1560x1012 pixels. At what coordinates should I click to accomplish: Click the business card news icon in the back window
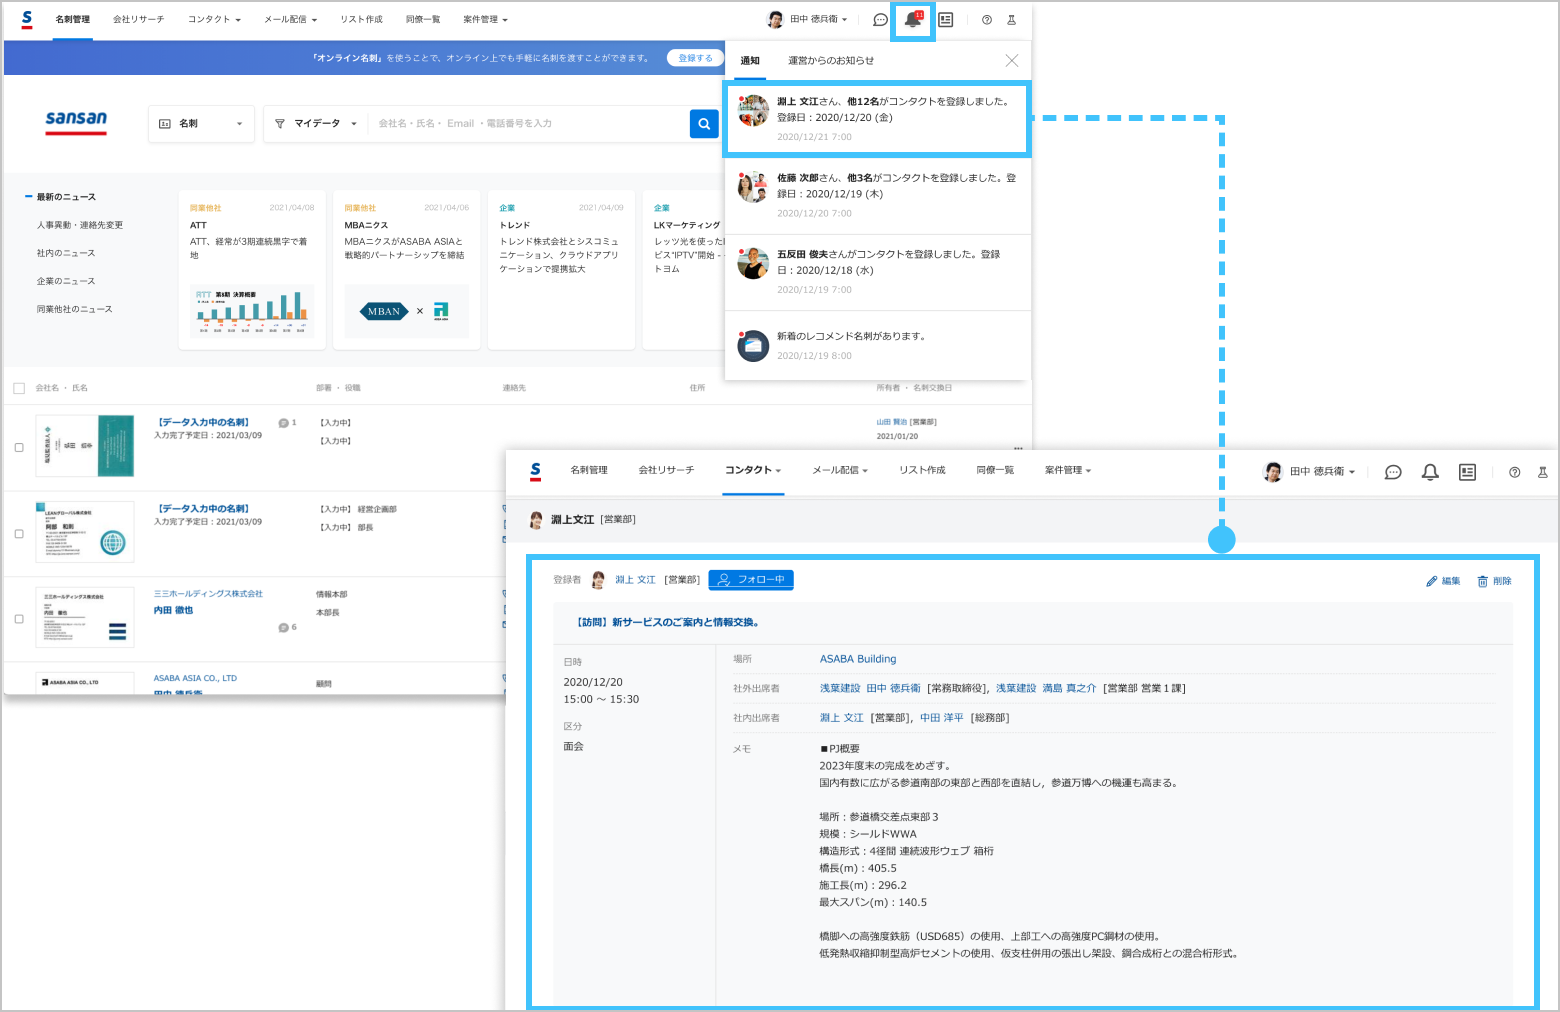tap(946, 20)
